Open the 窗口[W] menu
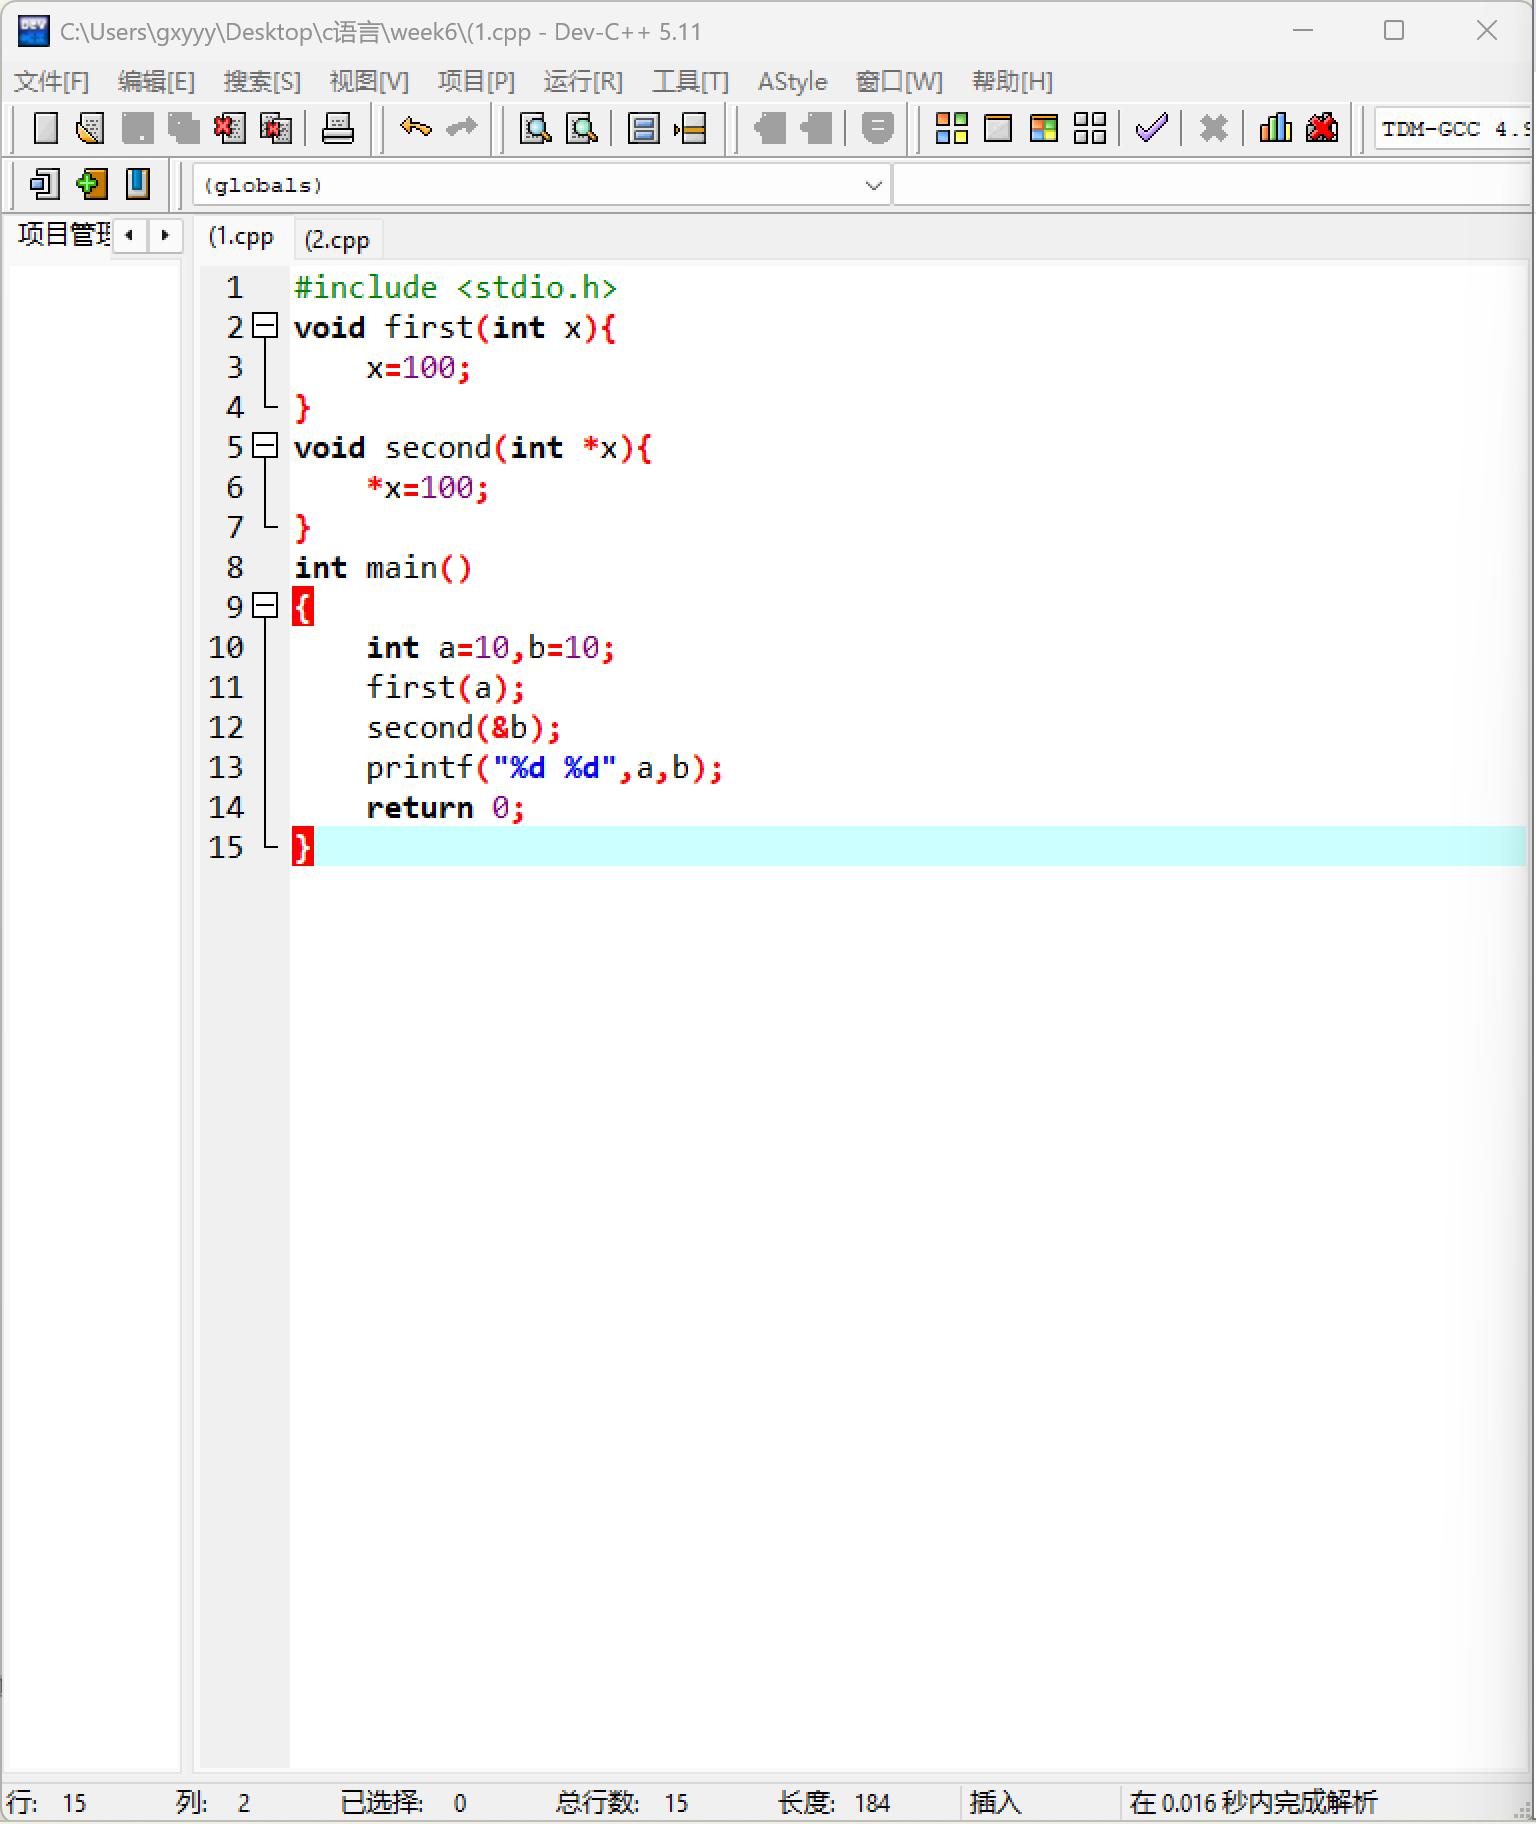The height and width of the screenshot is (1824, 1536). pyautogui.click(x=899, y=81)
